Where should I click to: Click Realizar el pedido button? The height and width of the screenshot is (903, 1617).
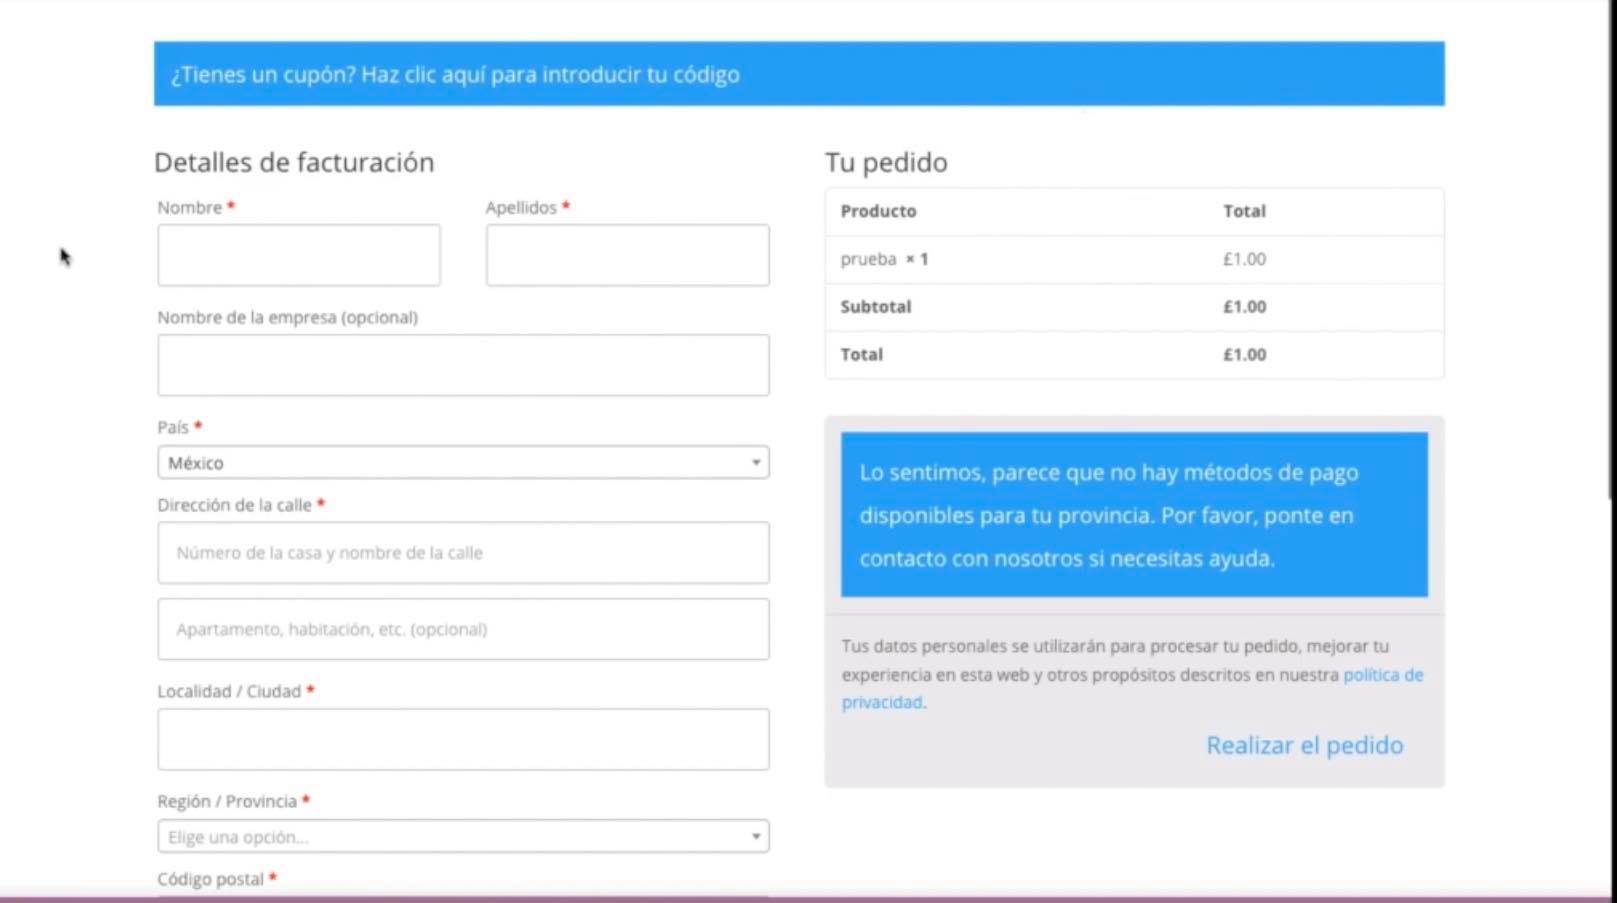[x=1304, y=745]
